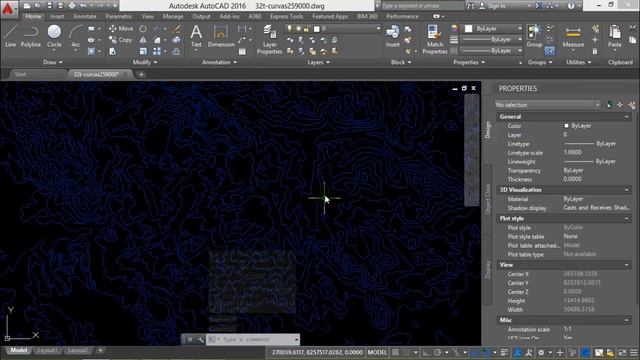The height and width of the screenshot is (360, 640).
Task: Switch to the Start file tab
Action: [x=20, y=74]
